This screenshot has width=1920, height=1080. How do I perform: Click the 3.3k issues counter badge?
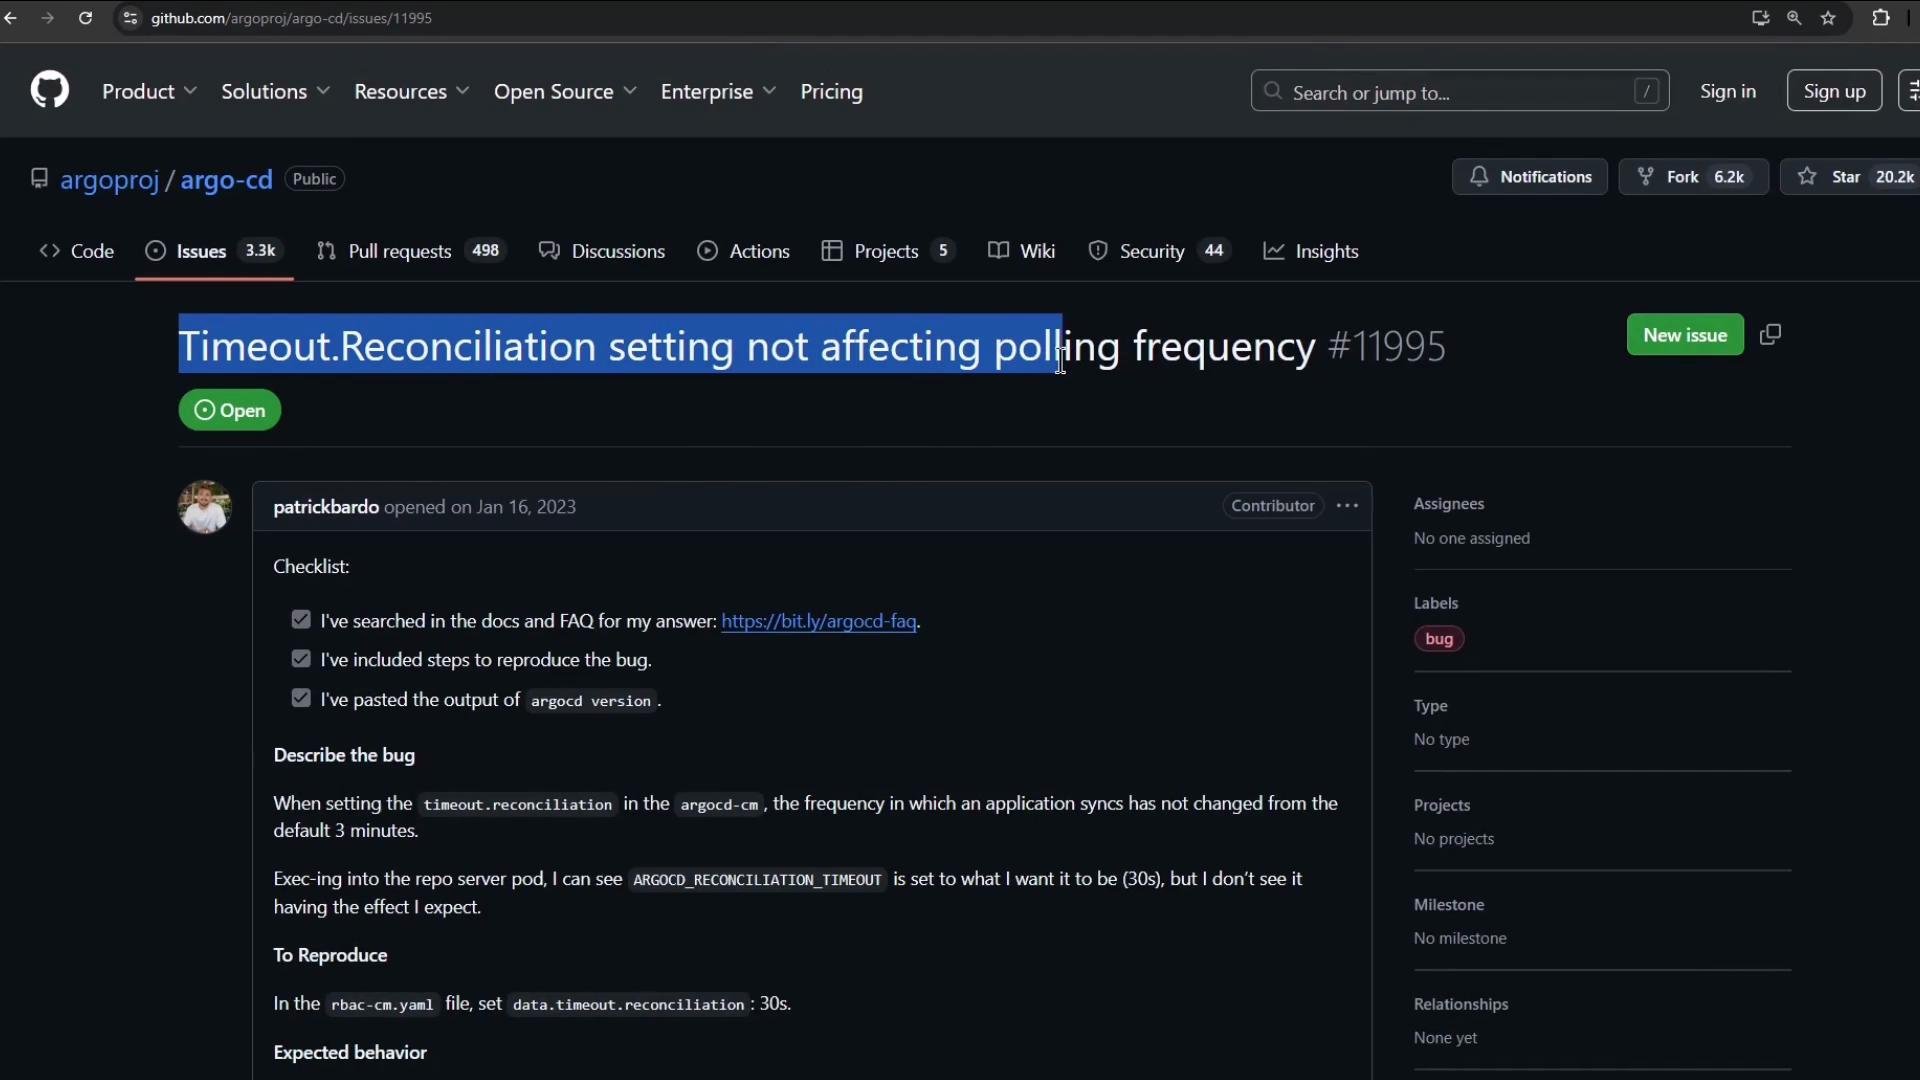(x=260, y=251)
